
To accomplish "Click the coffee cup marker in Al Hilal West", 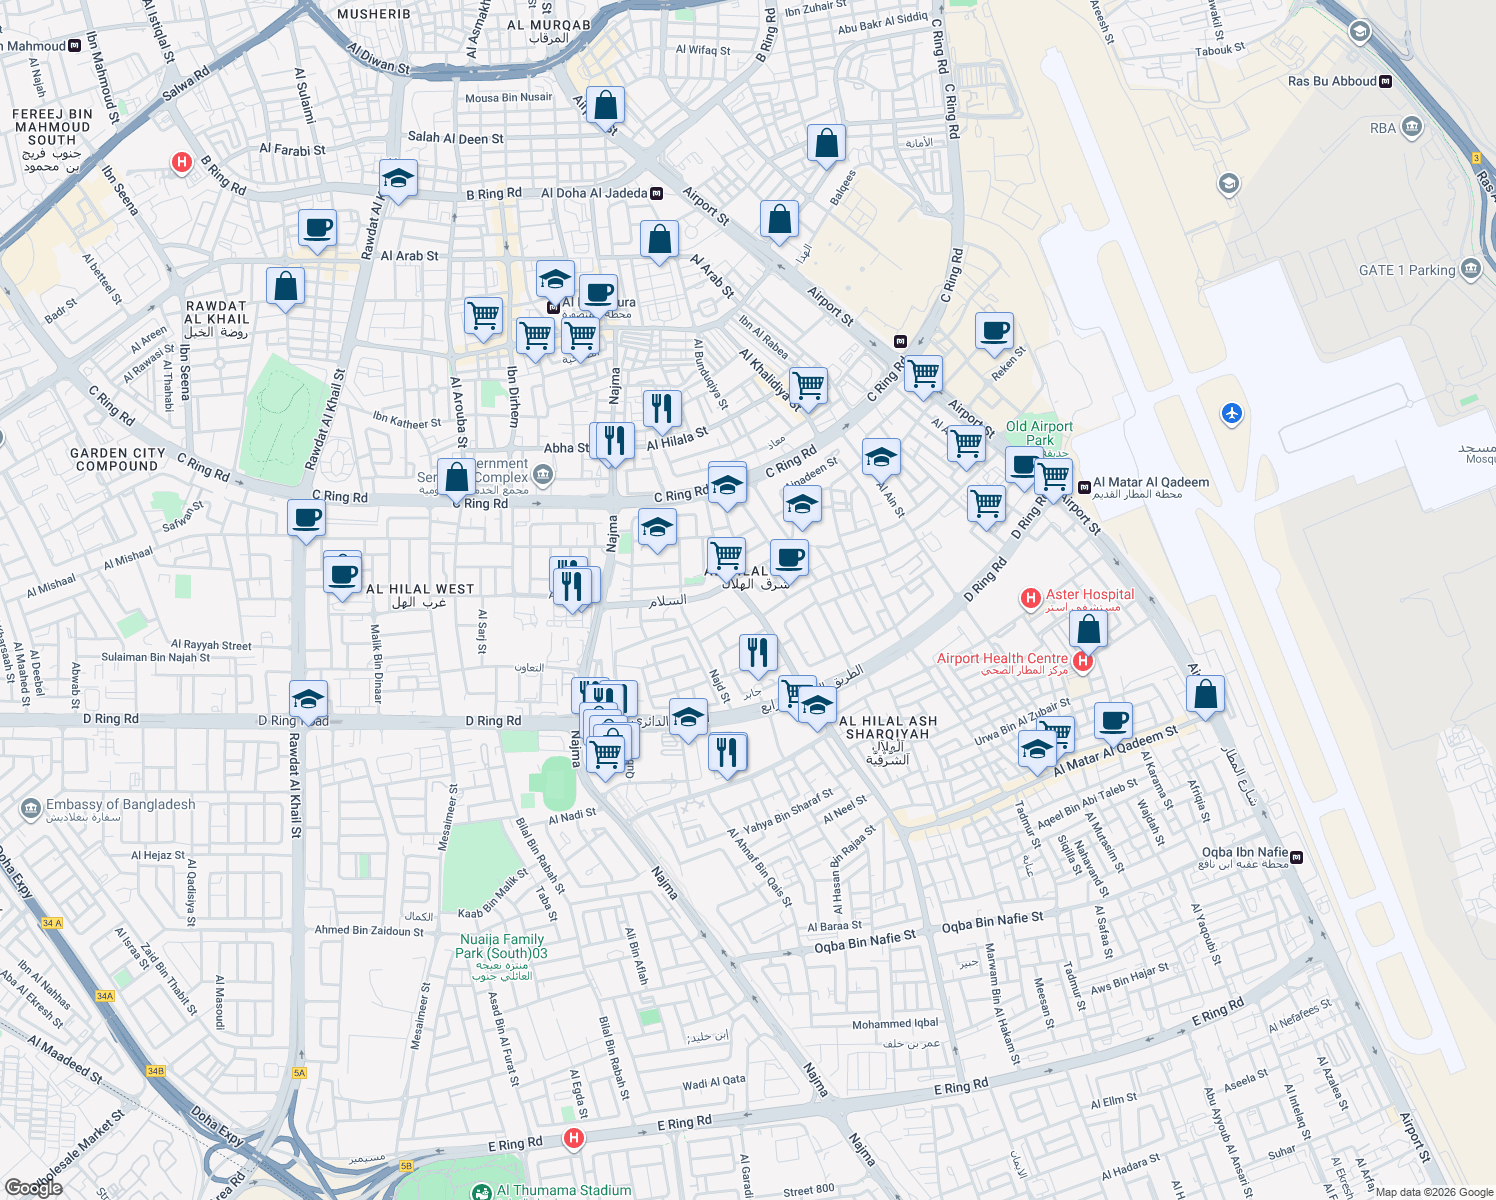I will pos(343,575).
